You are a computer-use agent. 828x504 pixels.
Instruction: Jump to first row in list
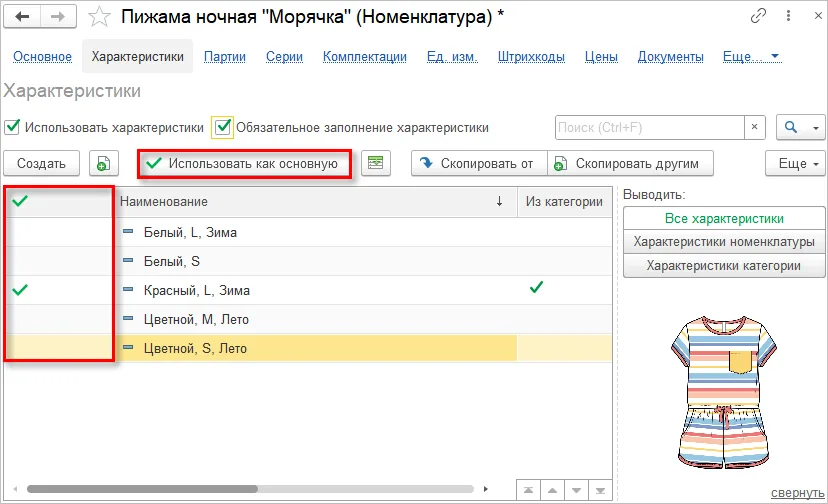click(x=528, y=490)
